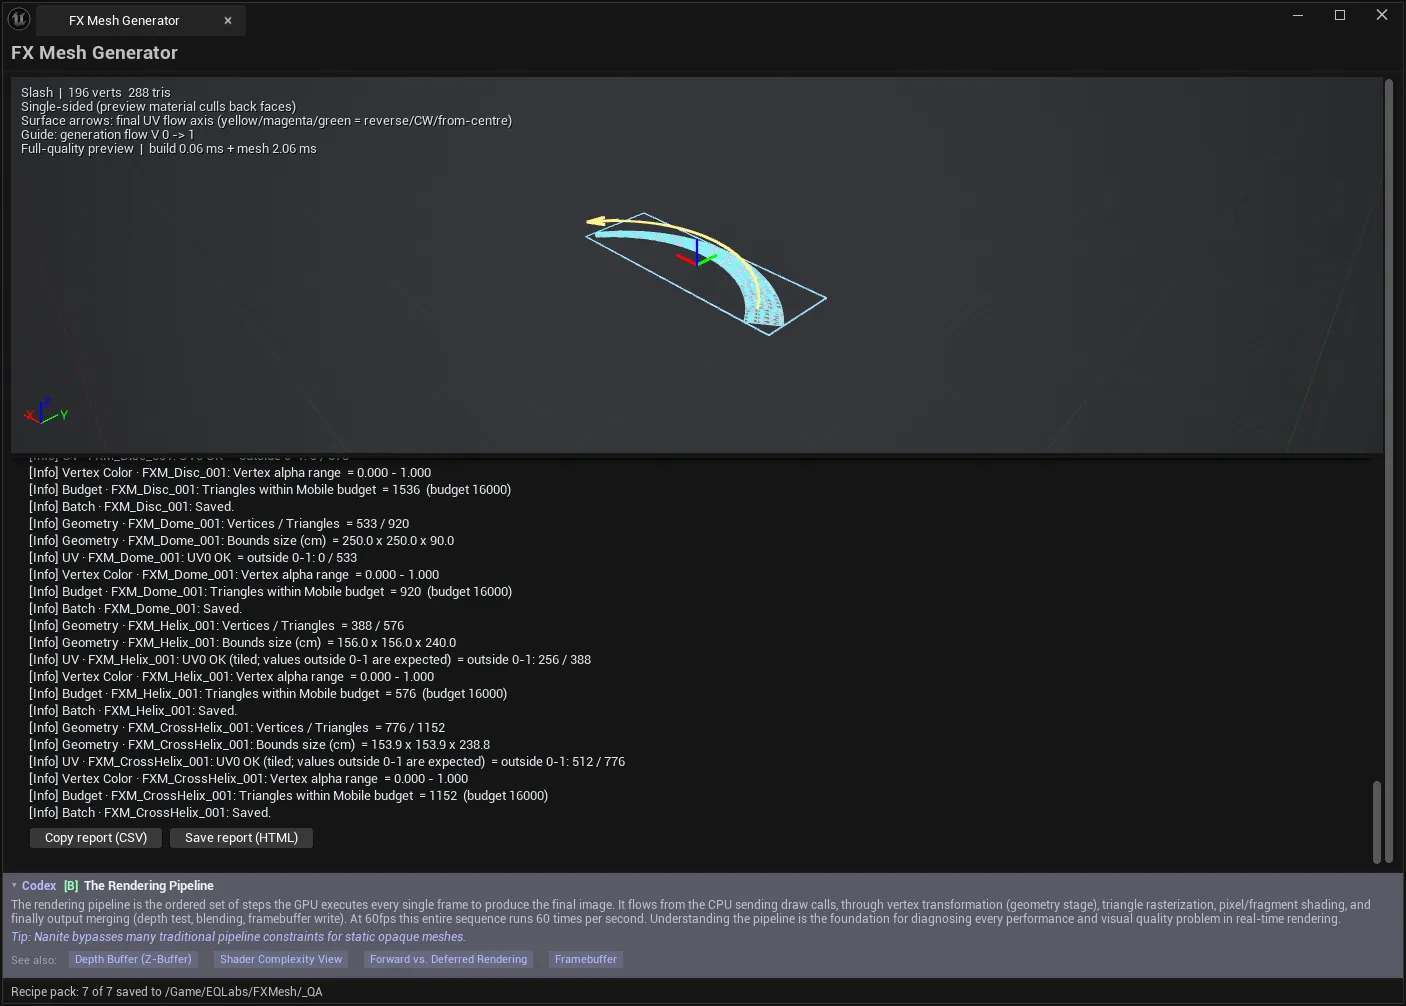Click 'FXM_CrossHelix_001: Bounds size' log line
The height and width of the screenshot is (1006, 1406).
point(259,745)
